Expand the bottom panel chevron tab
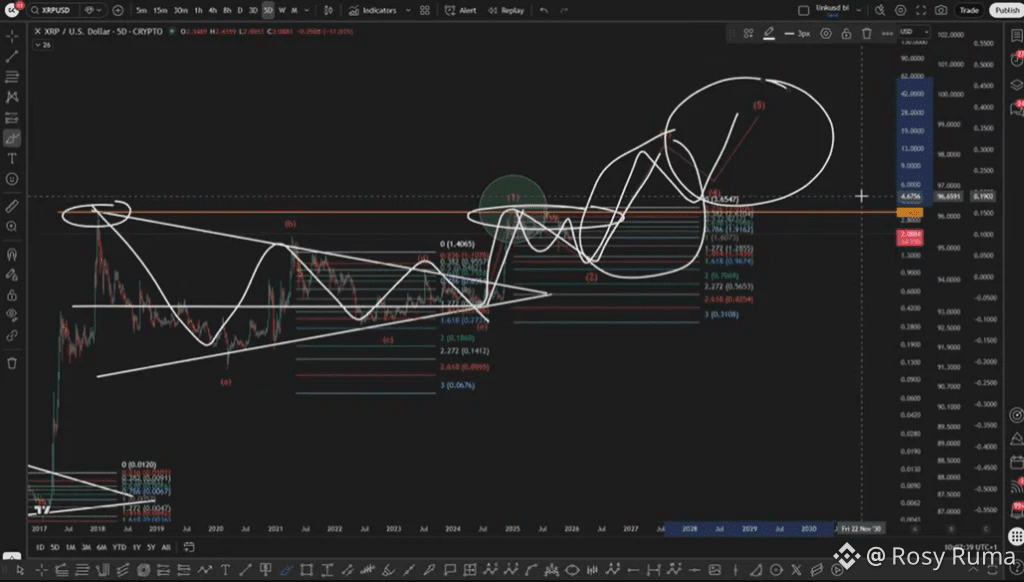The width and height of the screenshot is (1024, 582). click(x=12, y=557)
